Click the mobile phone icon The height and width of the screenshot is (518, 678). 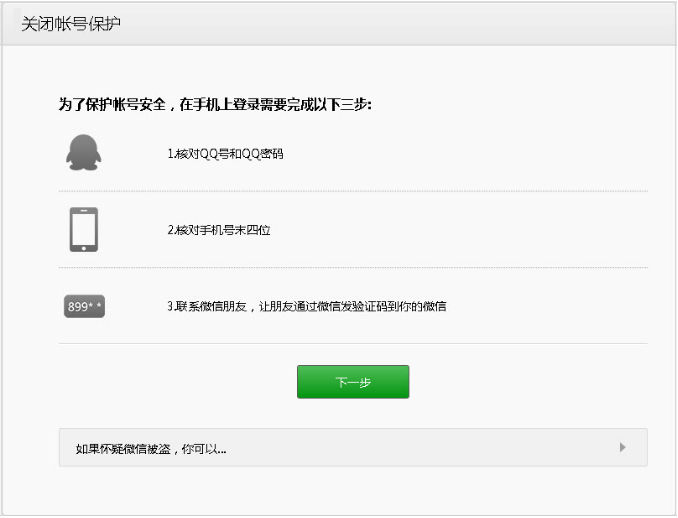point(84,230)
